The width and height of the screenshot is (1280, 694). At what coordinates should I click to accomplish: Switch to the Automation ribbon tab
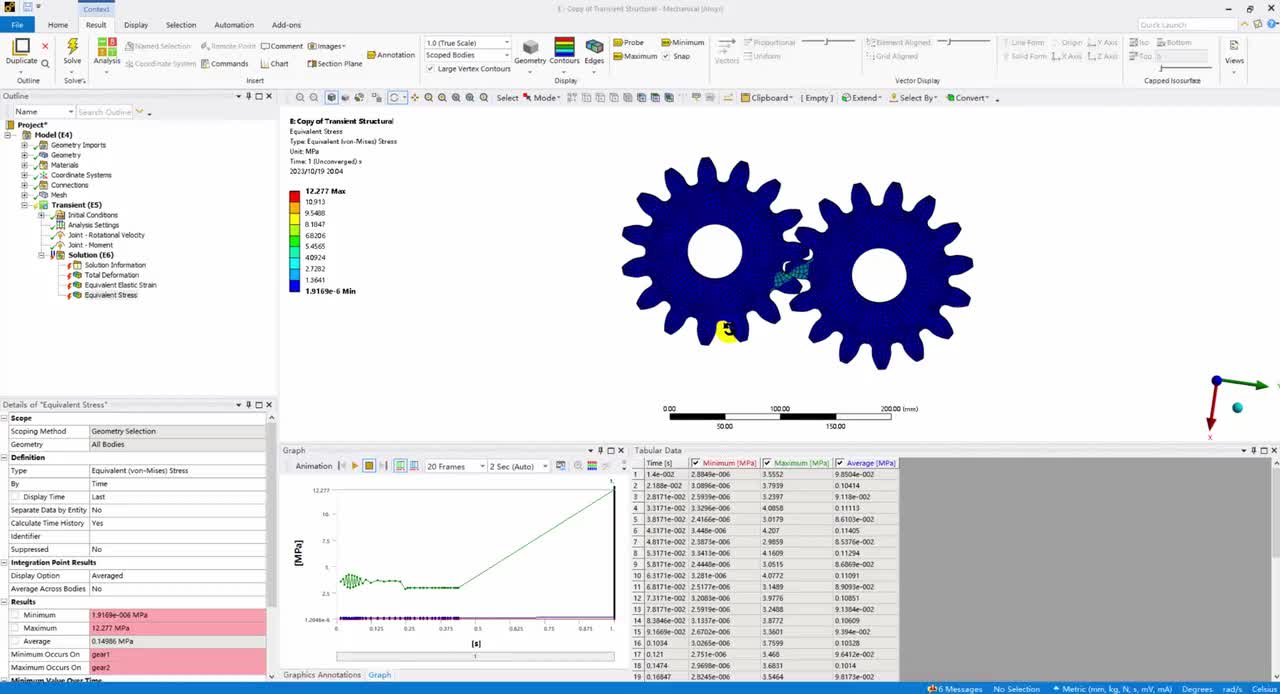point(234,25)
